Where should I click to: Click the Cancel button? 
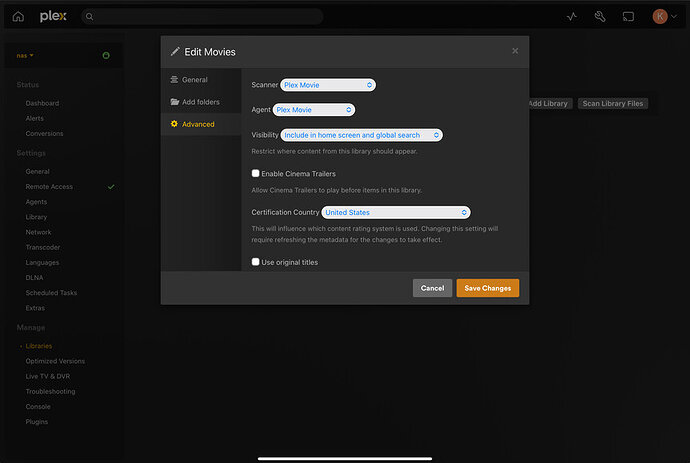point(432,288)
